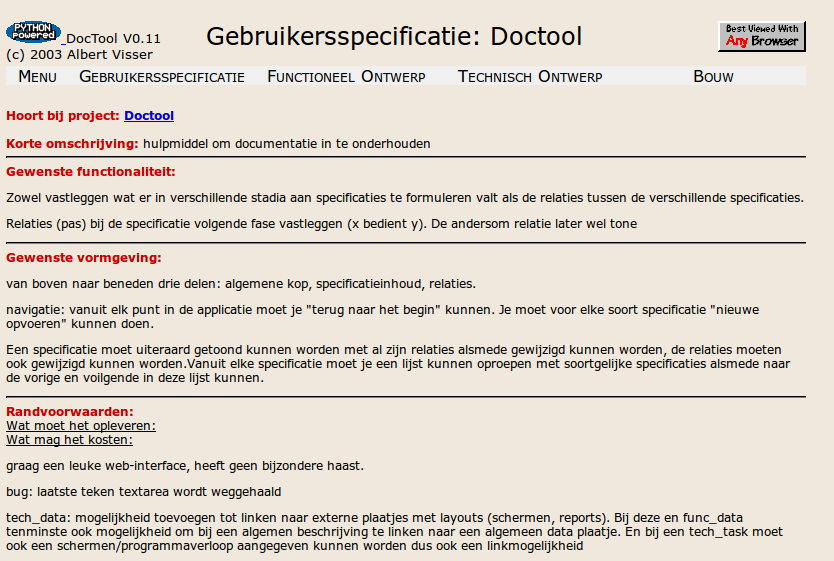Follow the Doctool project link

[x=149, y=116]
